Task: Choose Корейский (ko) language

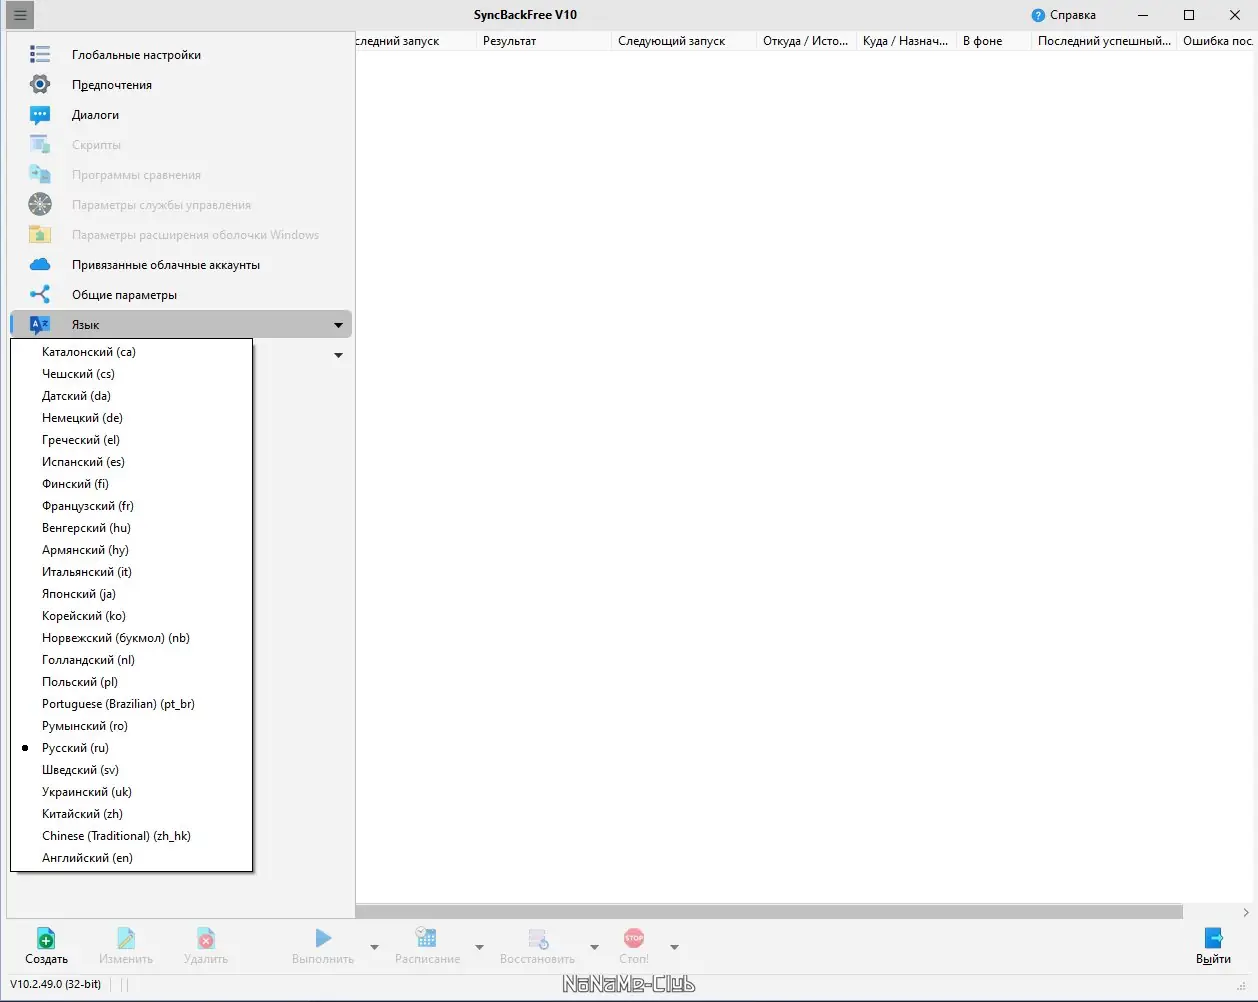Action: coord(131,616)
